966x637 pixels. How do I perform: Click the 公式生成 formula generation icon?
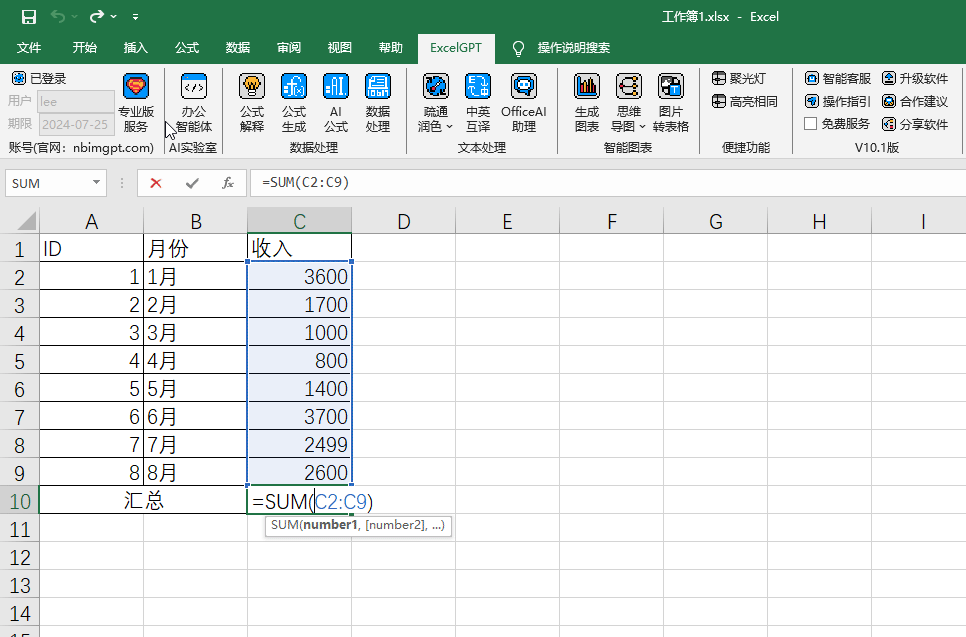[x=294, y=102]
